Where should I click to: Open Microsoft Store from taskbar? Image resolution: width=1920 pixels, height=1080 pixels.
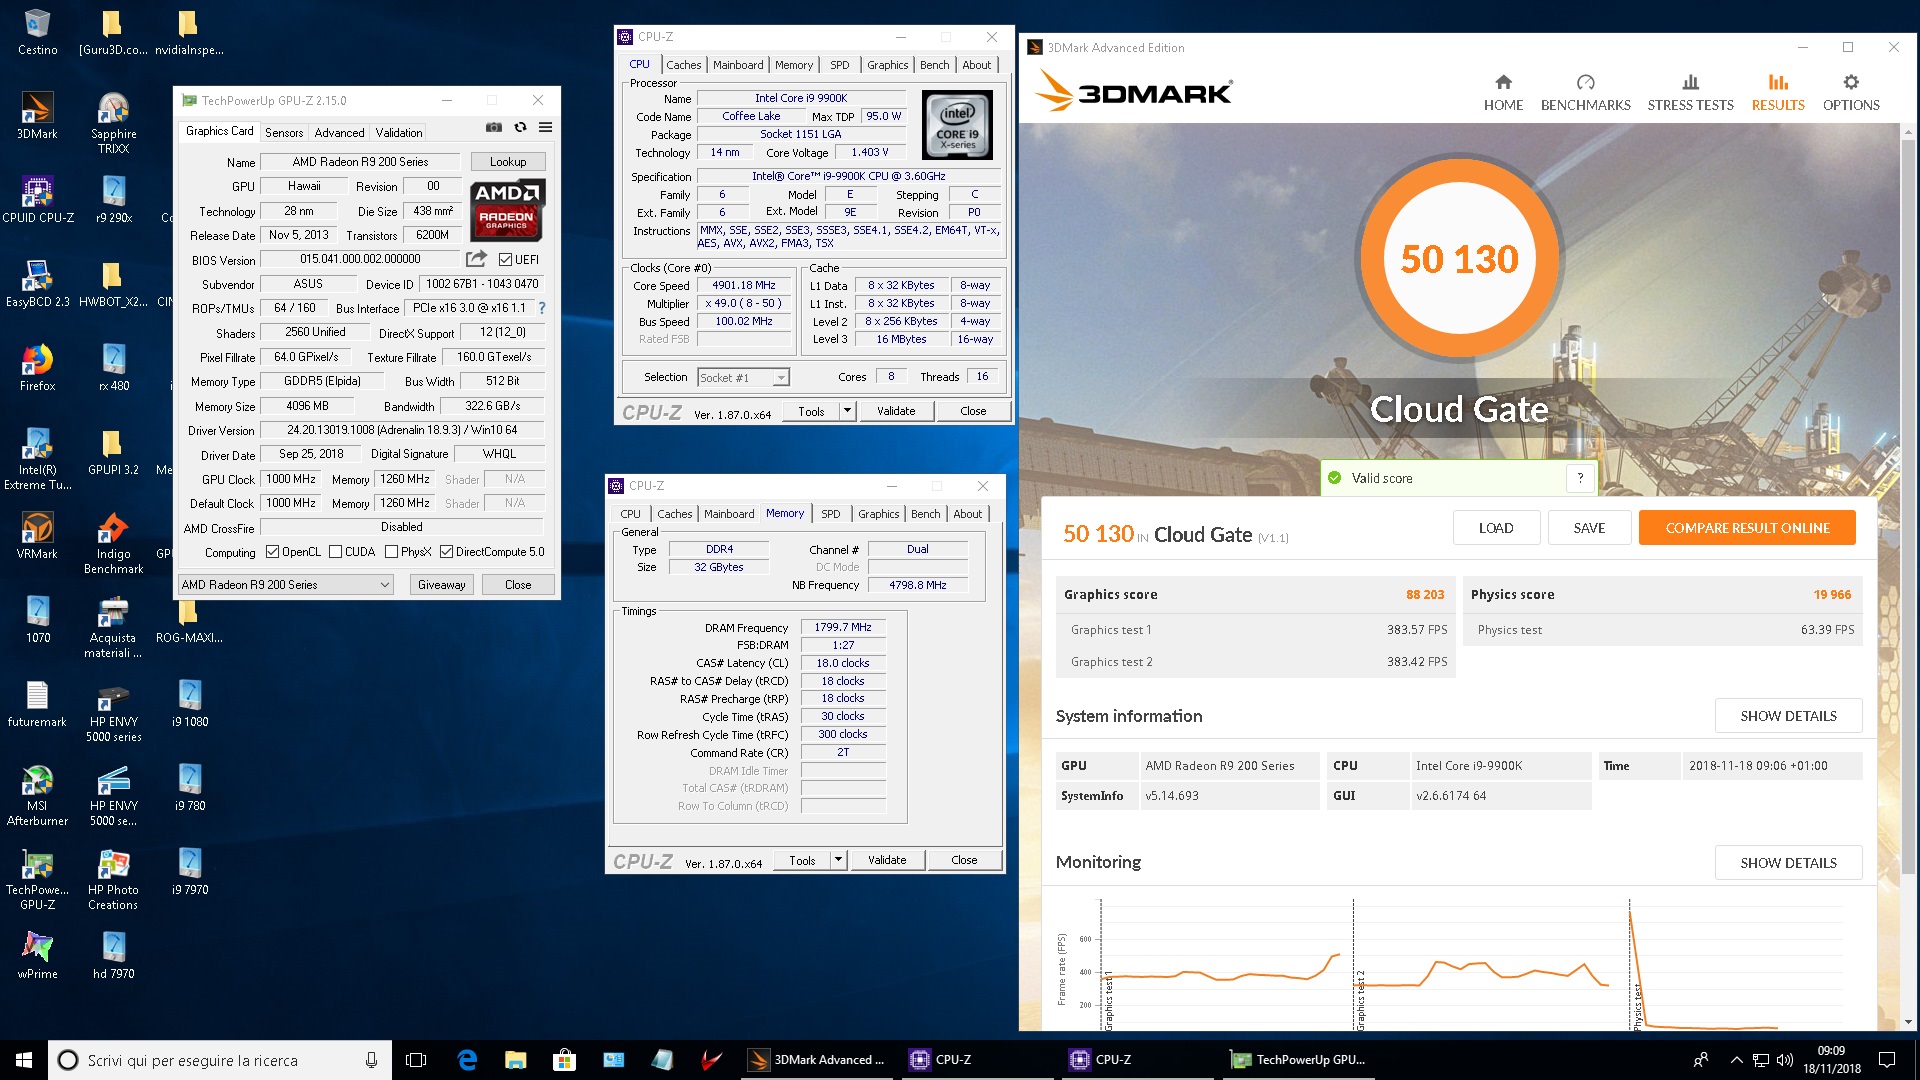[564, 1060]
